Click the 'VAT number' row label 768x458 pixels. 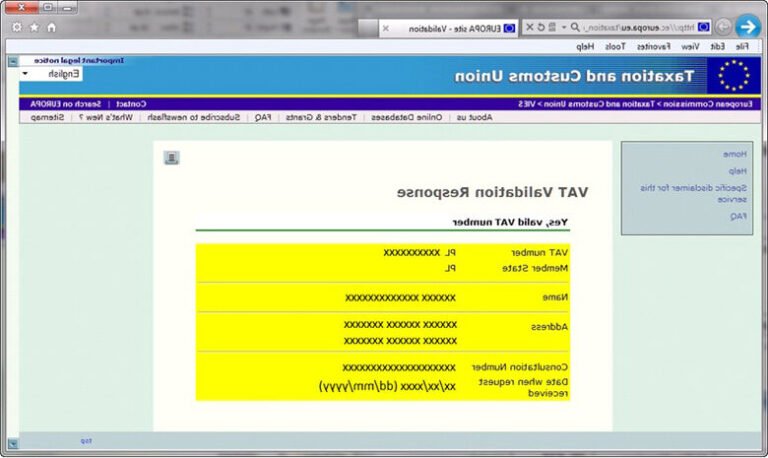coord(539,253)
